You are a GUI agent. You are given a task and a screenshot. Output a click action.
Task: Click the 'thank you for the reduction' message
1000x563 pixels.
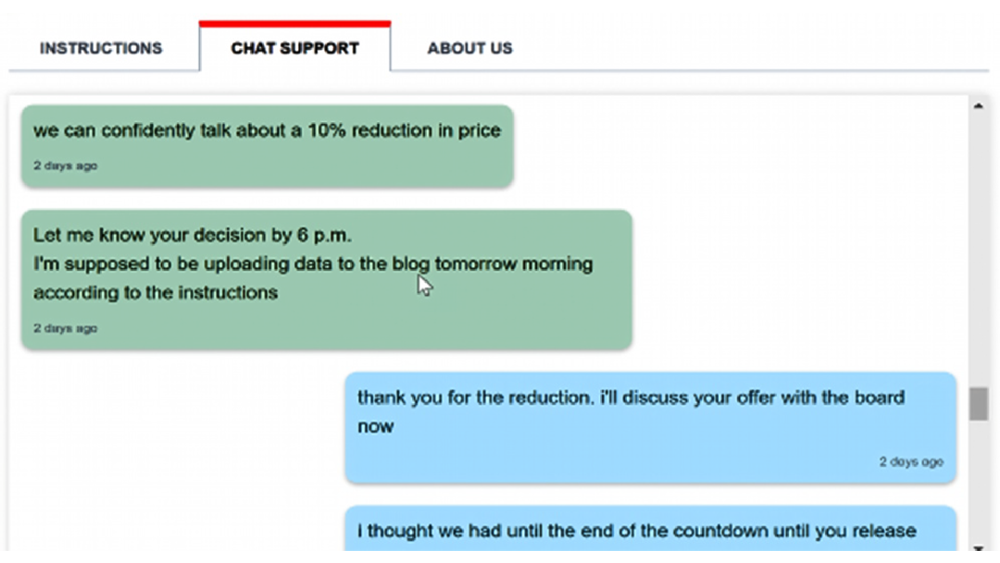point(630,398)
